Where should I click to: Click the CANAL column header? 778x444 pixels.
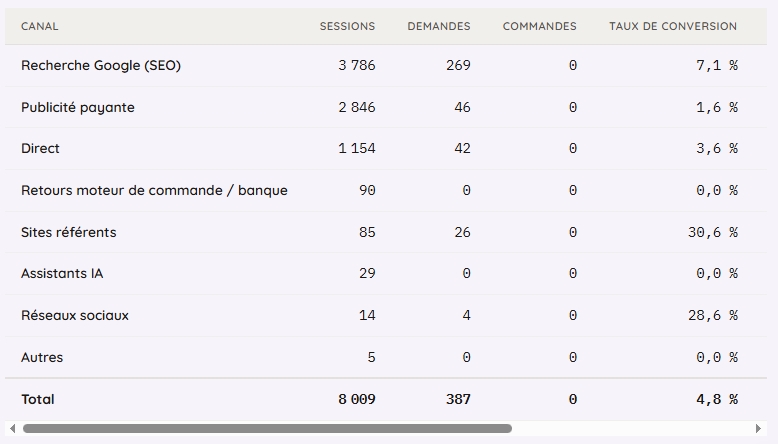(40, 26)
